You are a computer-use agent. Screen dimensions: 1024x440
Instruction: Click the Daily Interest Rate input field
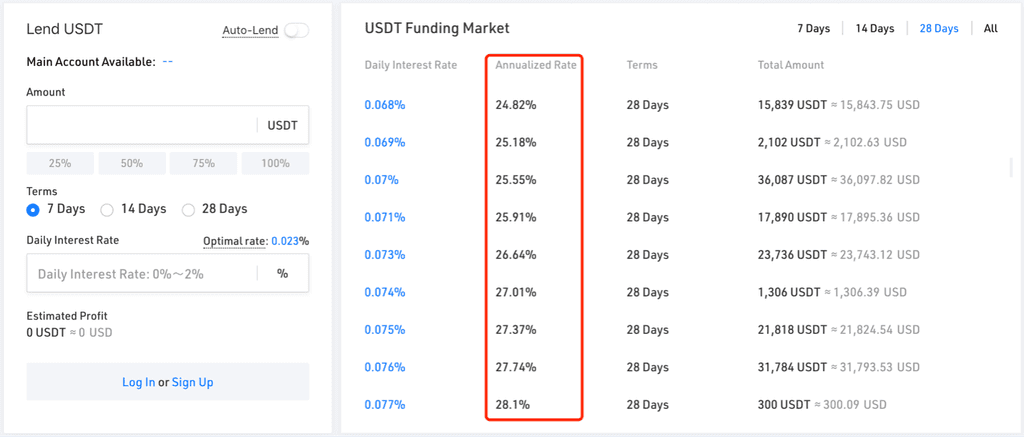[168, 273]
